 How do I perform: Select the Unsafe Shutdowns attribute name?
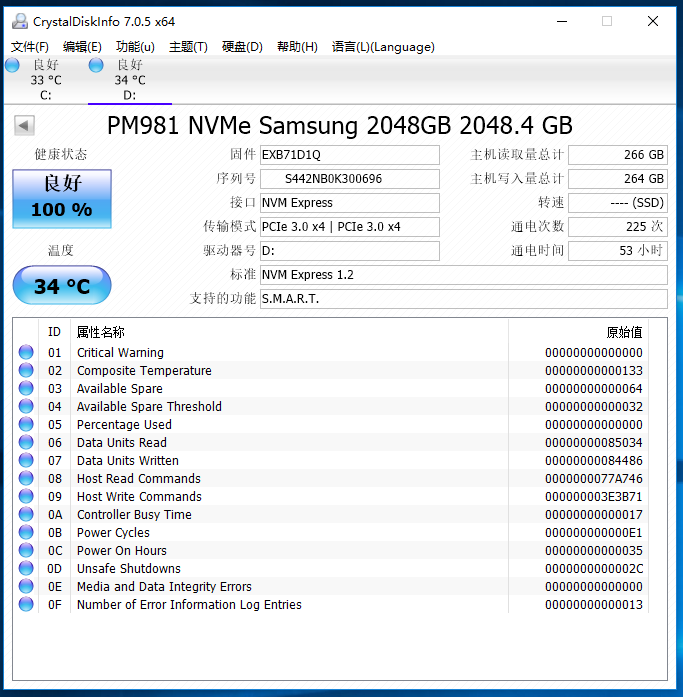(x=129, y=569)
